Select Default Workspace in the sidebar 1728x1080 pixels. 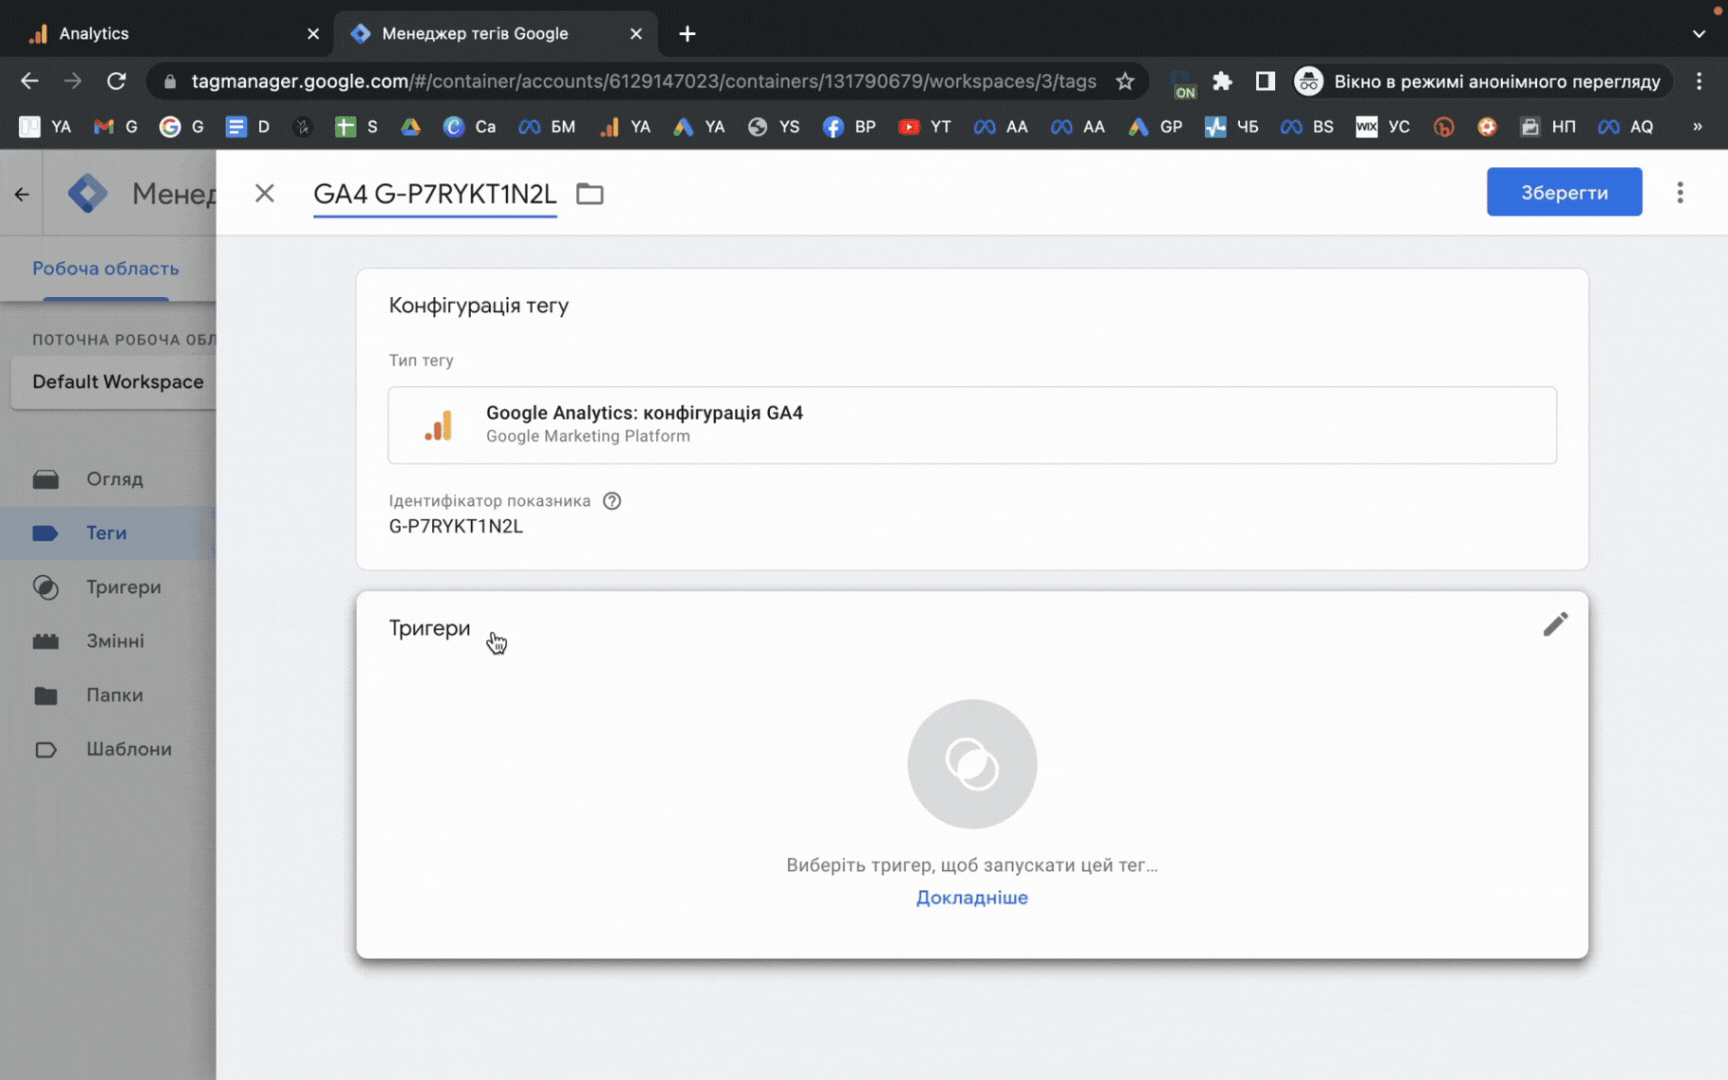(114, 382)
